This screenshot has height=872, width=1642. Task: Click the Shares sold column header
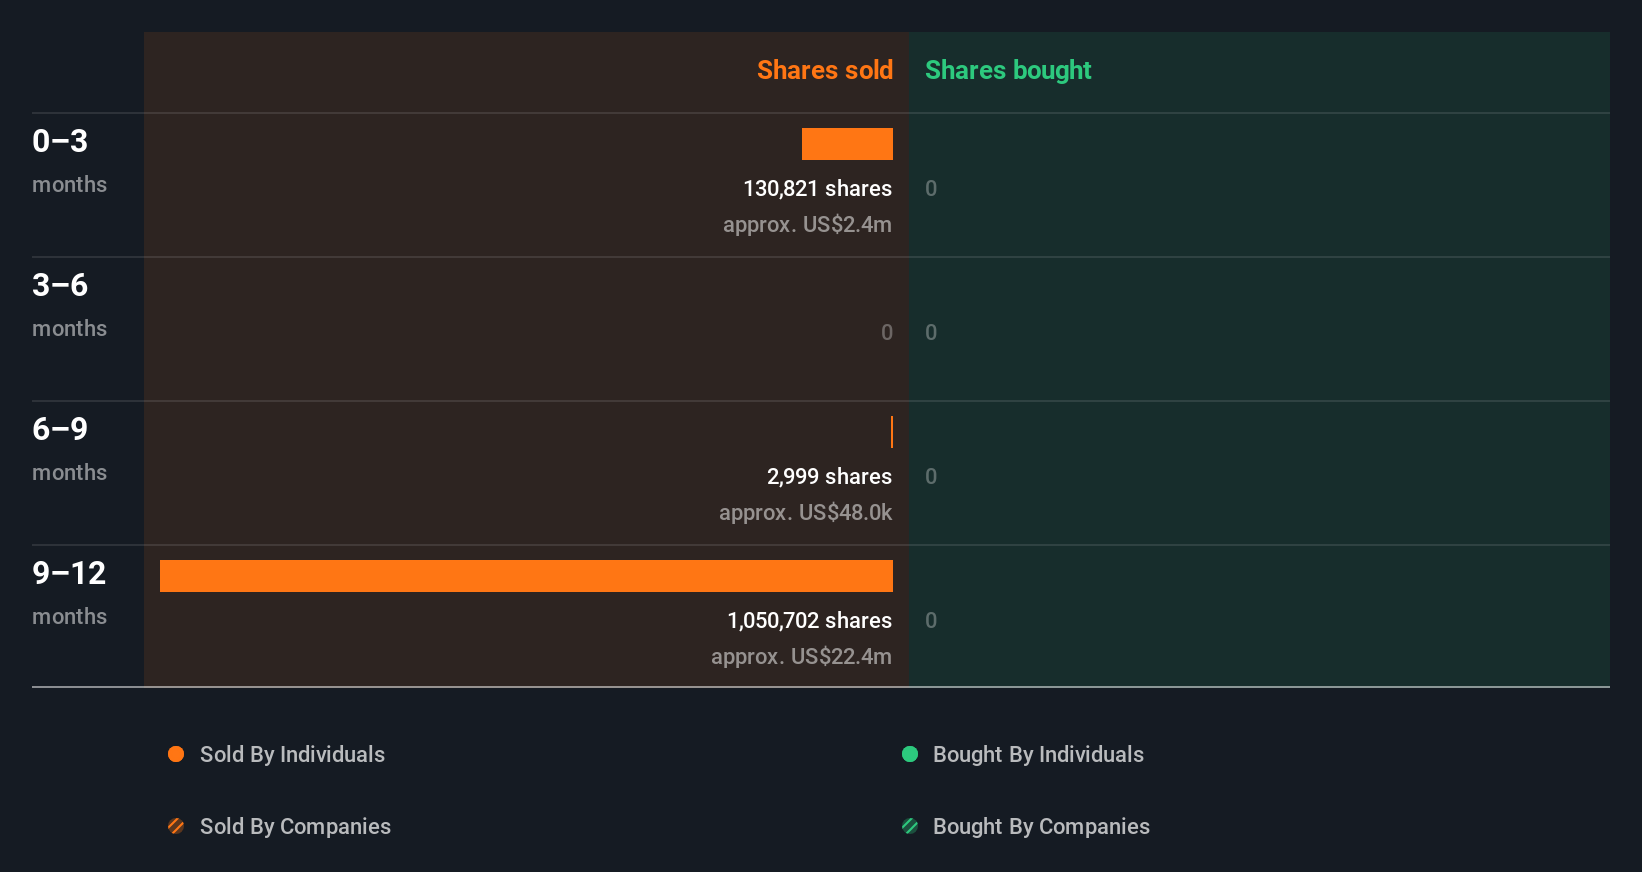point(825,70)
